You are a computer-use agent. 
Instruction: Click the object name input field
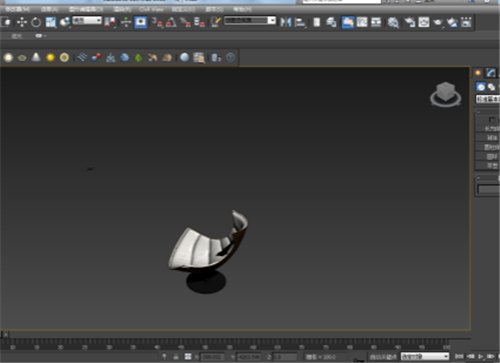[x=489, y=189]
